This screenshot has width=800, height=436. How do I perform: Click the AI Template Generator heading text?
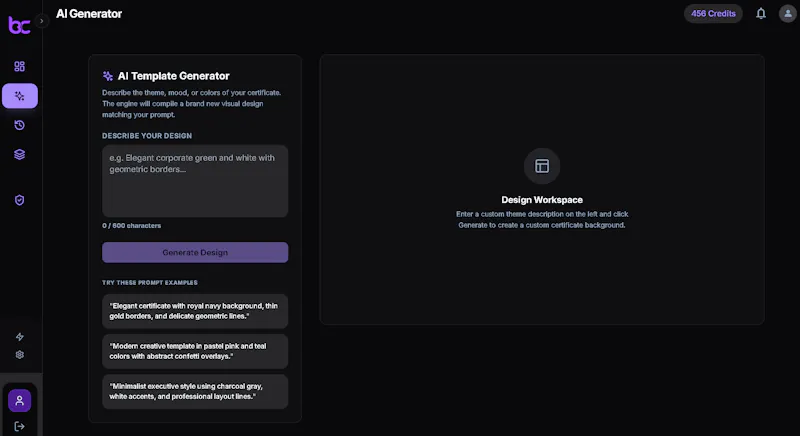(173, 76)
